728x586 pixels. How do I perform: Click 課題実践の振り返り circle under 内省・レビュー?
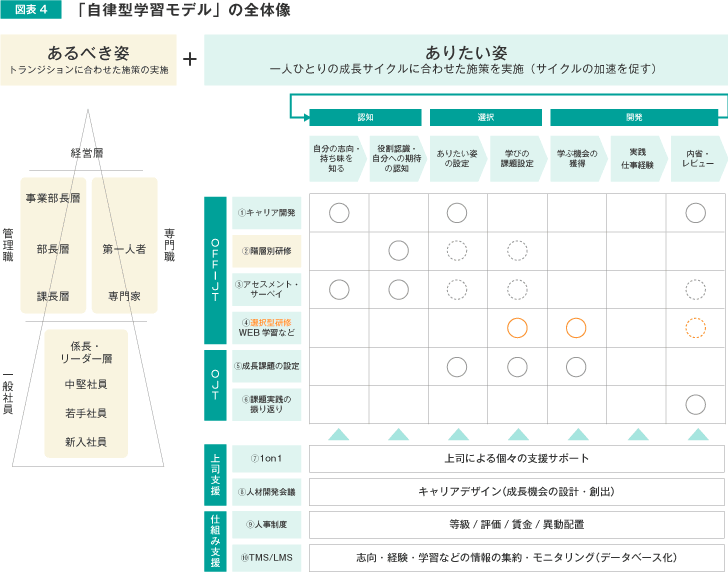click(696, 405)
